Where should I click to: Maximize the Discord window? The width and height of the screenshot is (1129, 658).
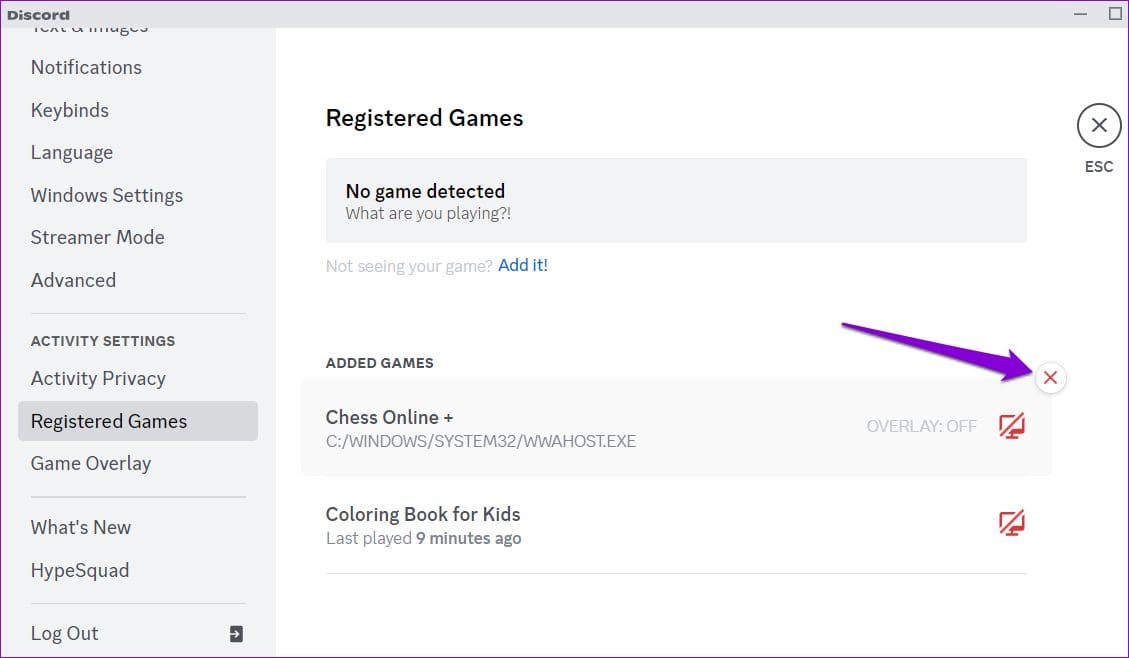tap(1115, 14)
